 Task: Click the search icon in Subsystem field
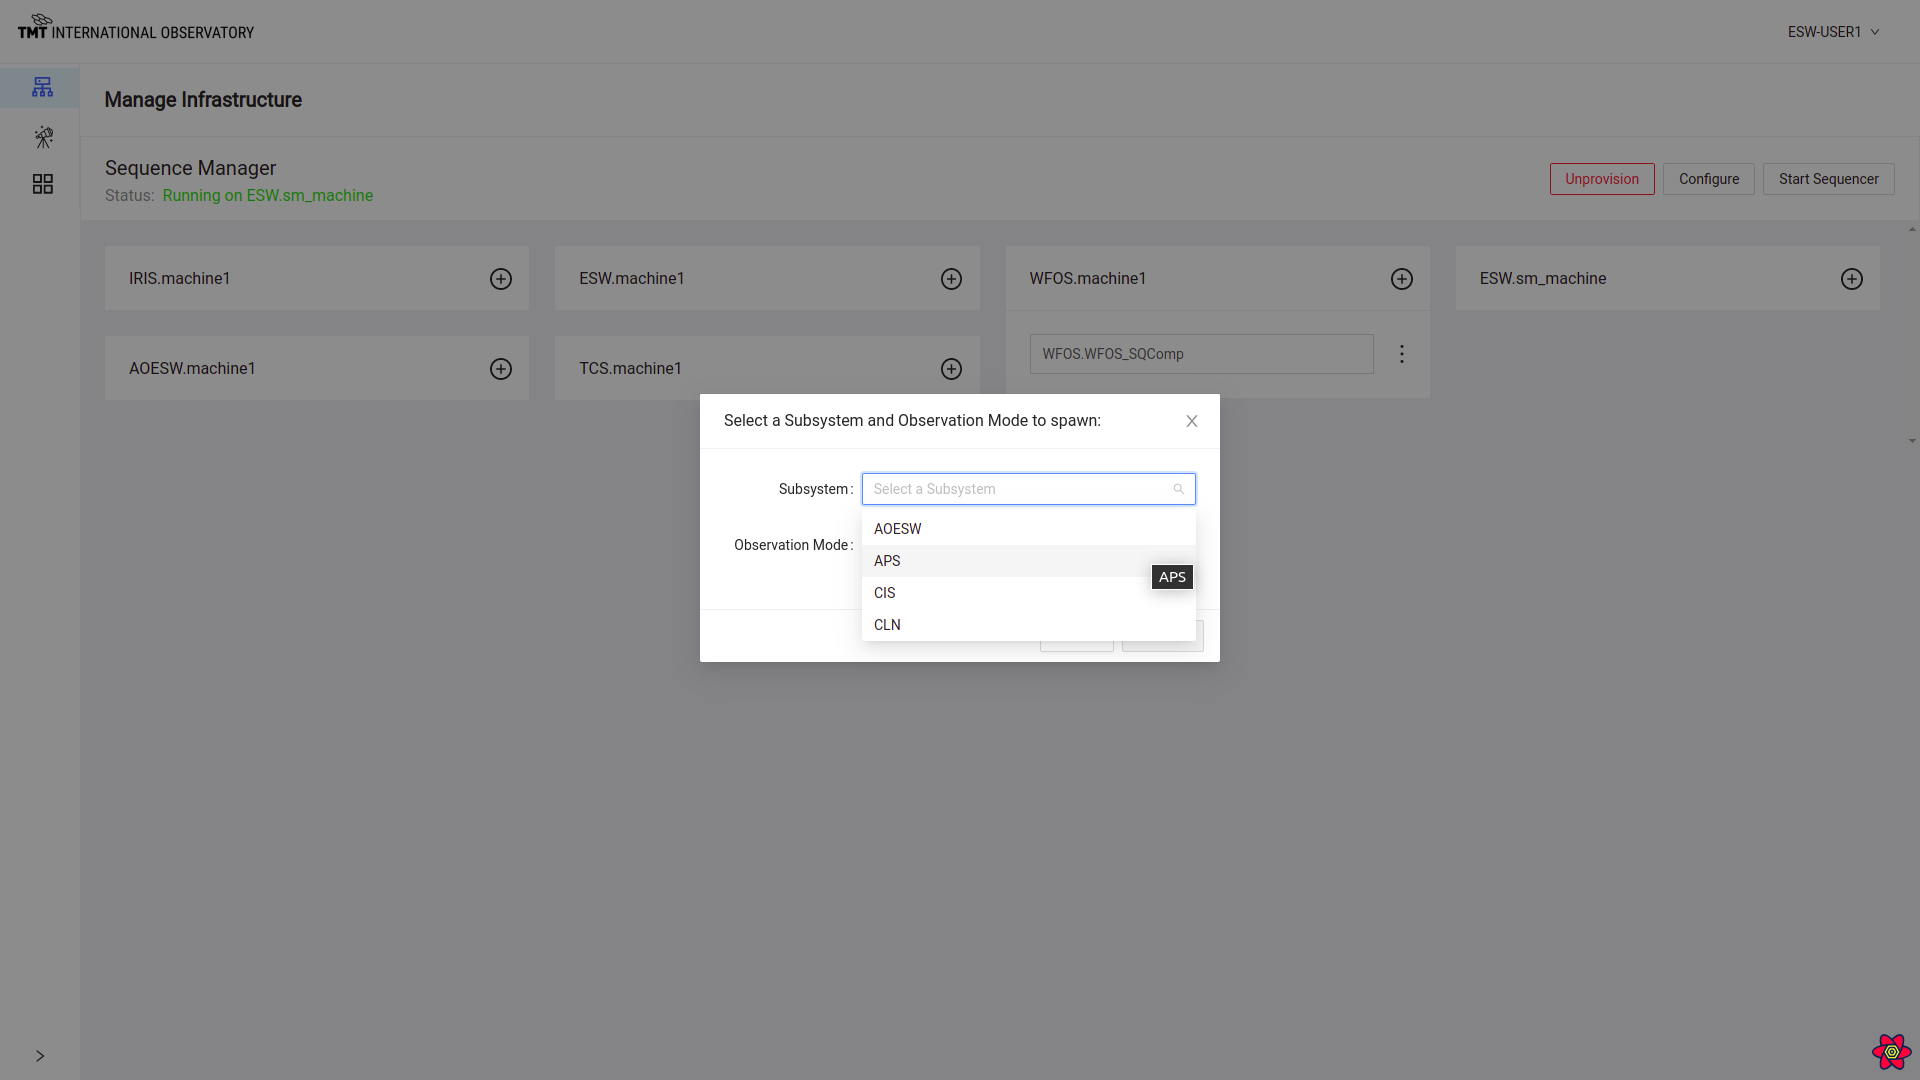pyautogui.click(x=1179, y=489)
